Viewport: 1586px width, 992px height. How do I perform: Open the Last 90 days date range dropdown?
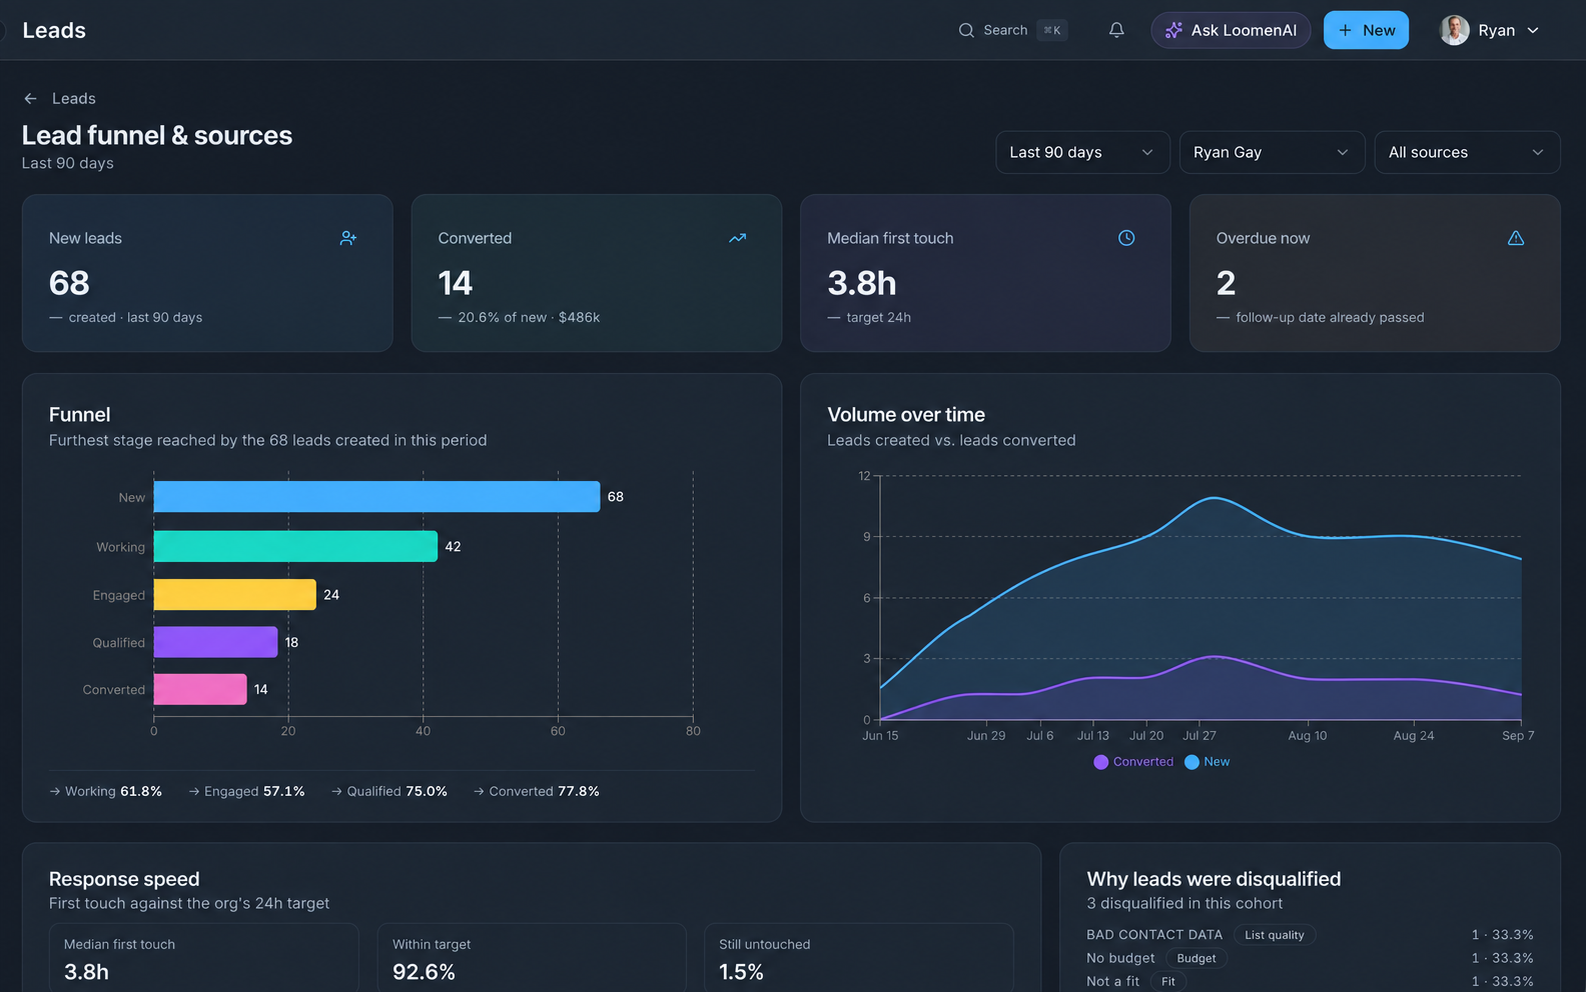coord(1082,152)
